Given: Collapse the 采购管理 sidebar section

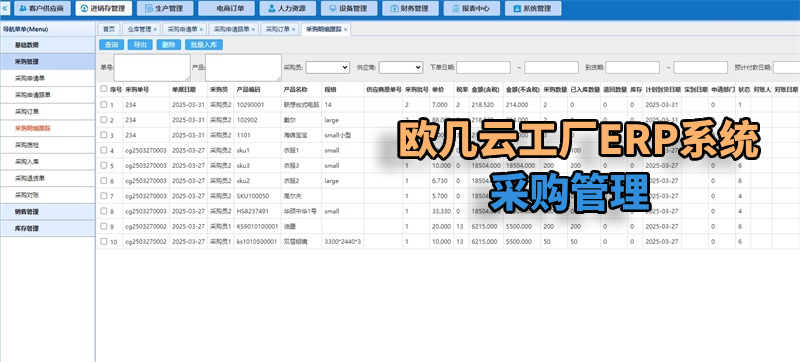Looking at the screenshot, I should click(47, 62).
